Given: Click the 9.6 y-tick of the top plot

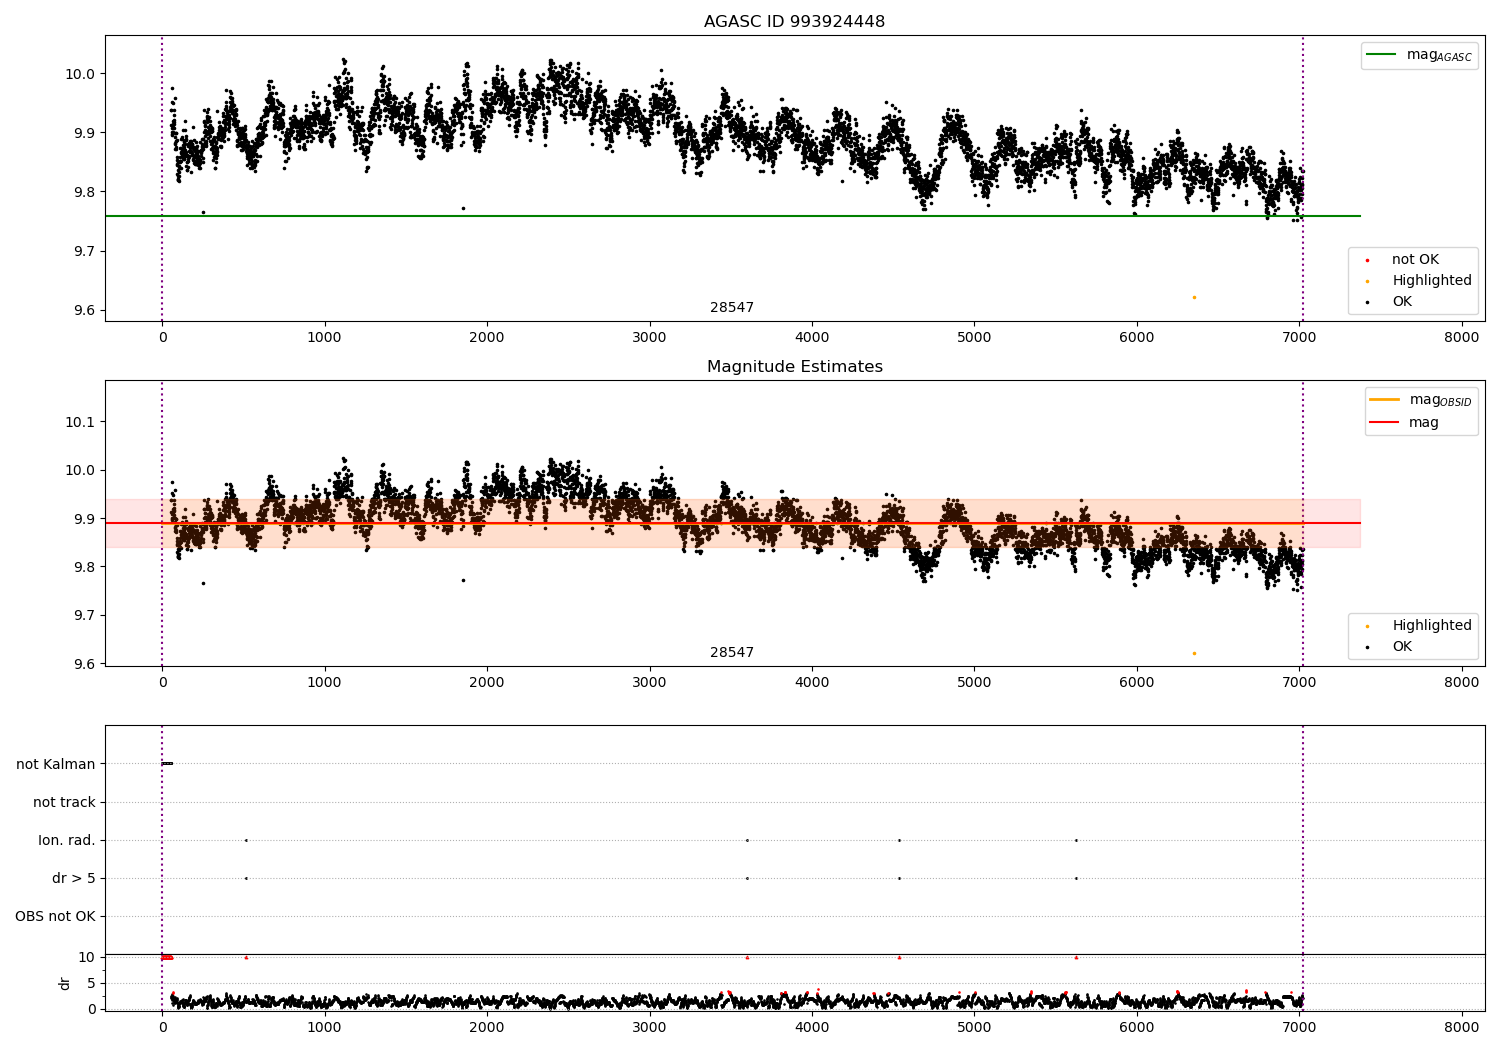Looking at the screenshot, I should pos(84,310).
